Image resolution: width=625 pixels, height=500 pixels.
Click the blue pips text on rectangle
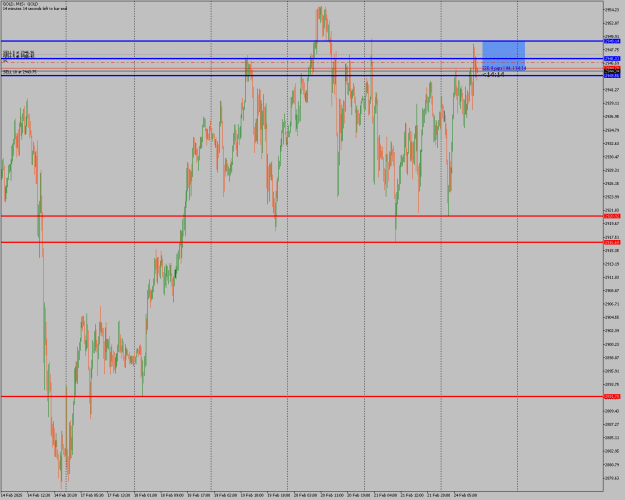504,68
